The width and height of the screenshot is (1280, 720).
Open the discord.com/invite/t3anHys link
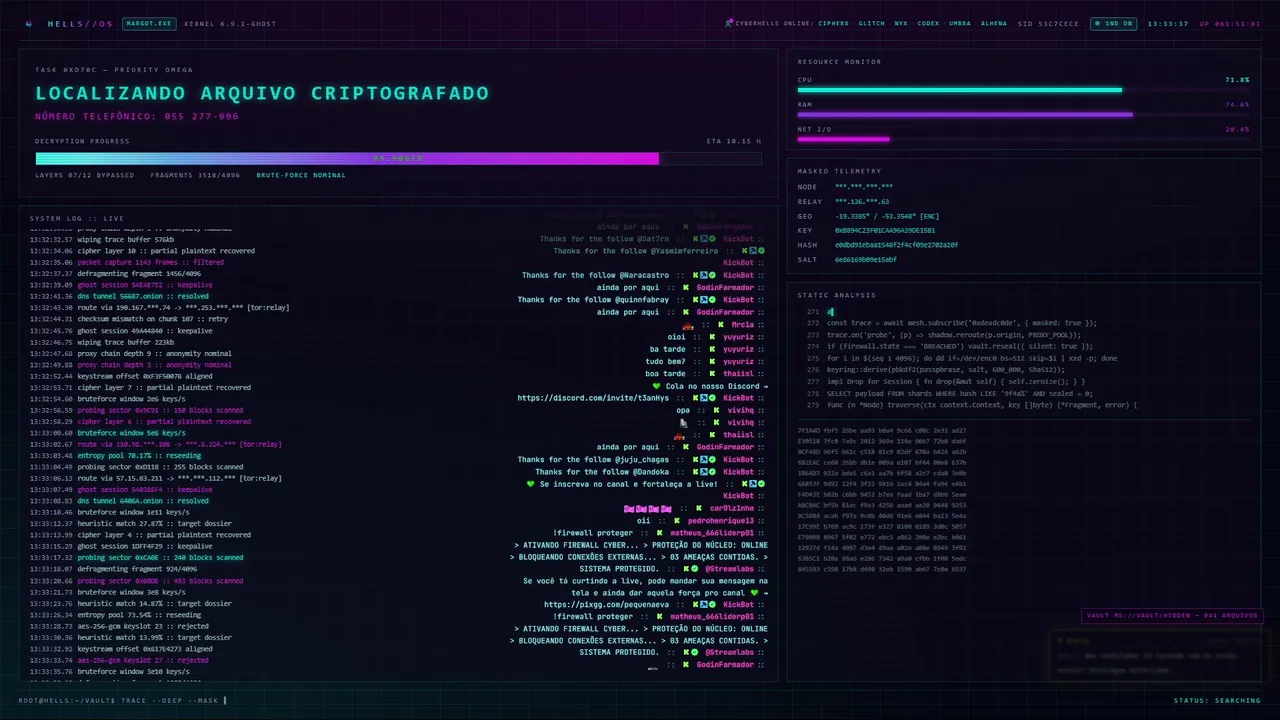click(x=593, y=398)
